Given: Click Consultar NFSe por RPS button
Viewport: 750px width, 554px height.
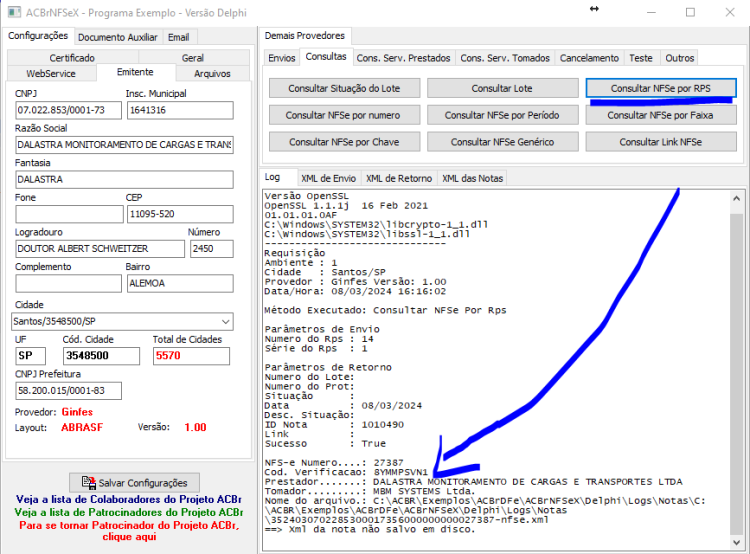Looking at the screenshot, I should click(661, 89).
